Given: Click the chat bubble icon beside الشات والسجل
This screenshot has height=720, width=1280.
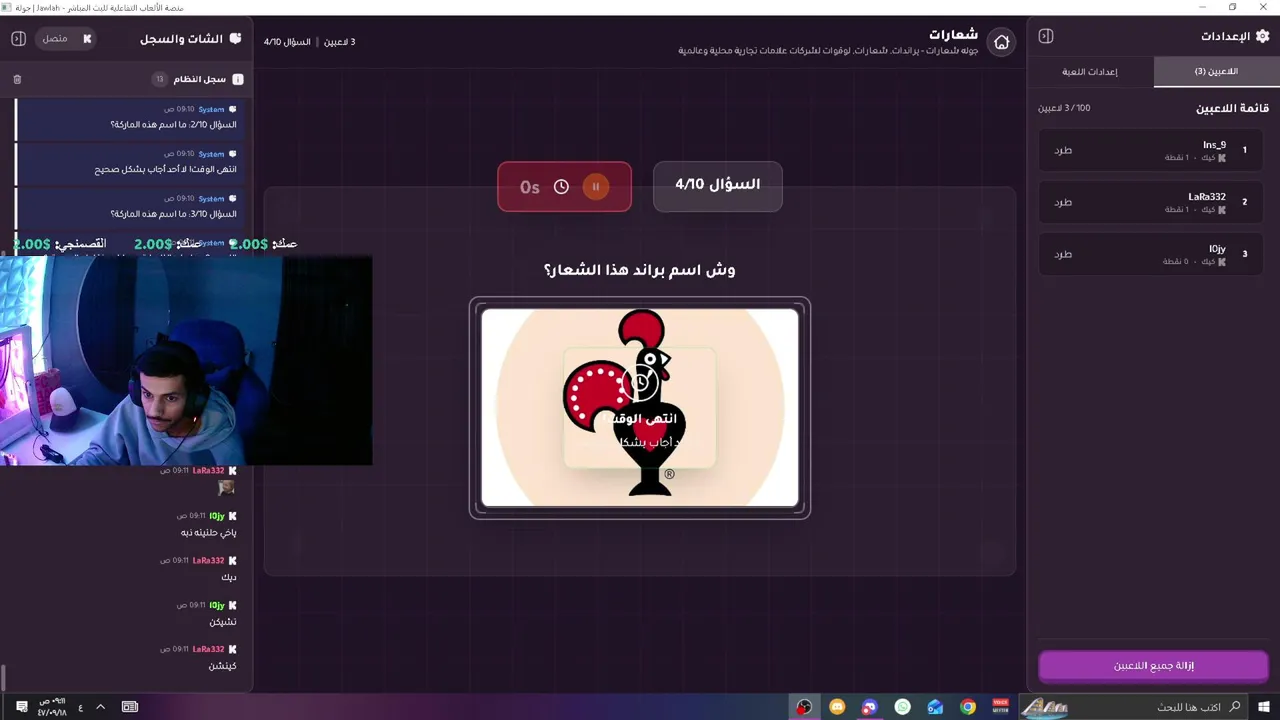Looking at the screenshot, I should point(236,39).
